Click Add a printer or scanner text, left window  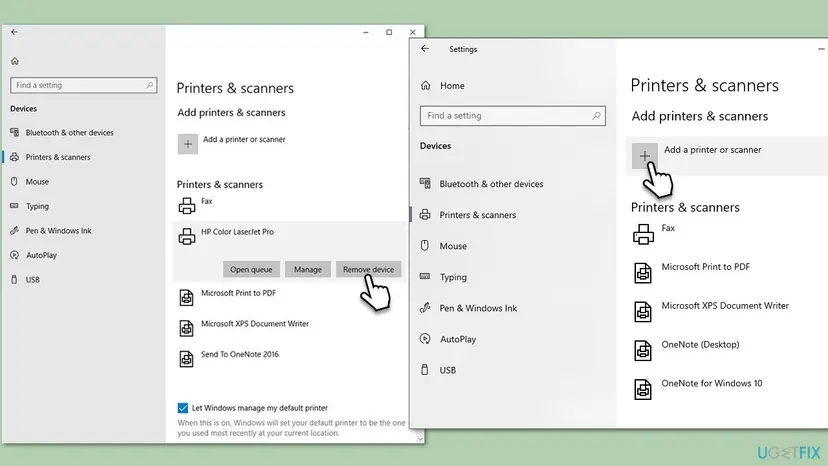(244, 139)
